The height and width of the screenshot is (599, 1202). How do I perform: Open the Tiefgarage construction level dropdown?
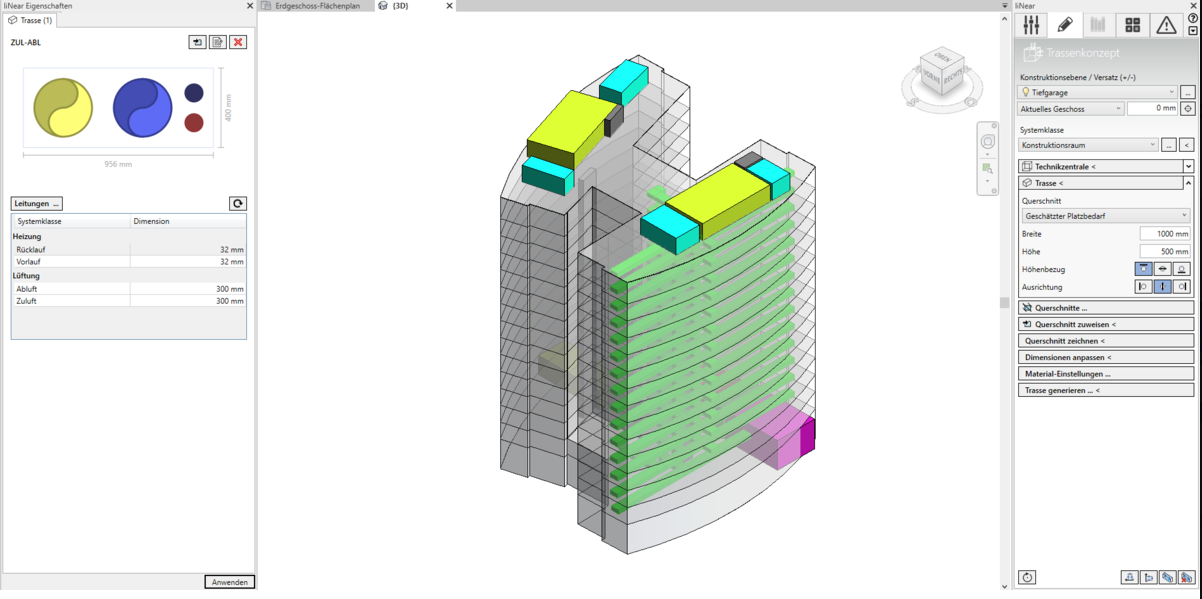(1097, 92)
